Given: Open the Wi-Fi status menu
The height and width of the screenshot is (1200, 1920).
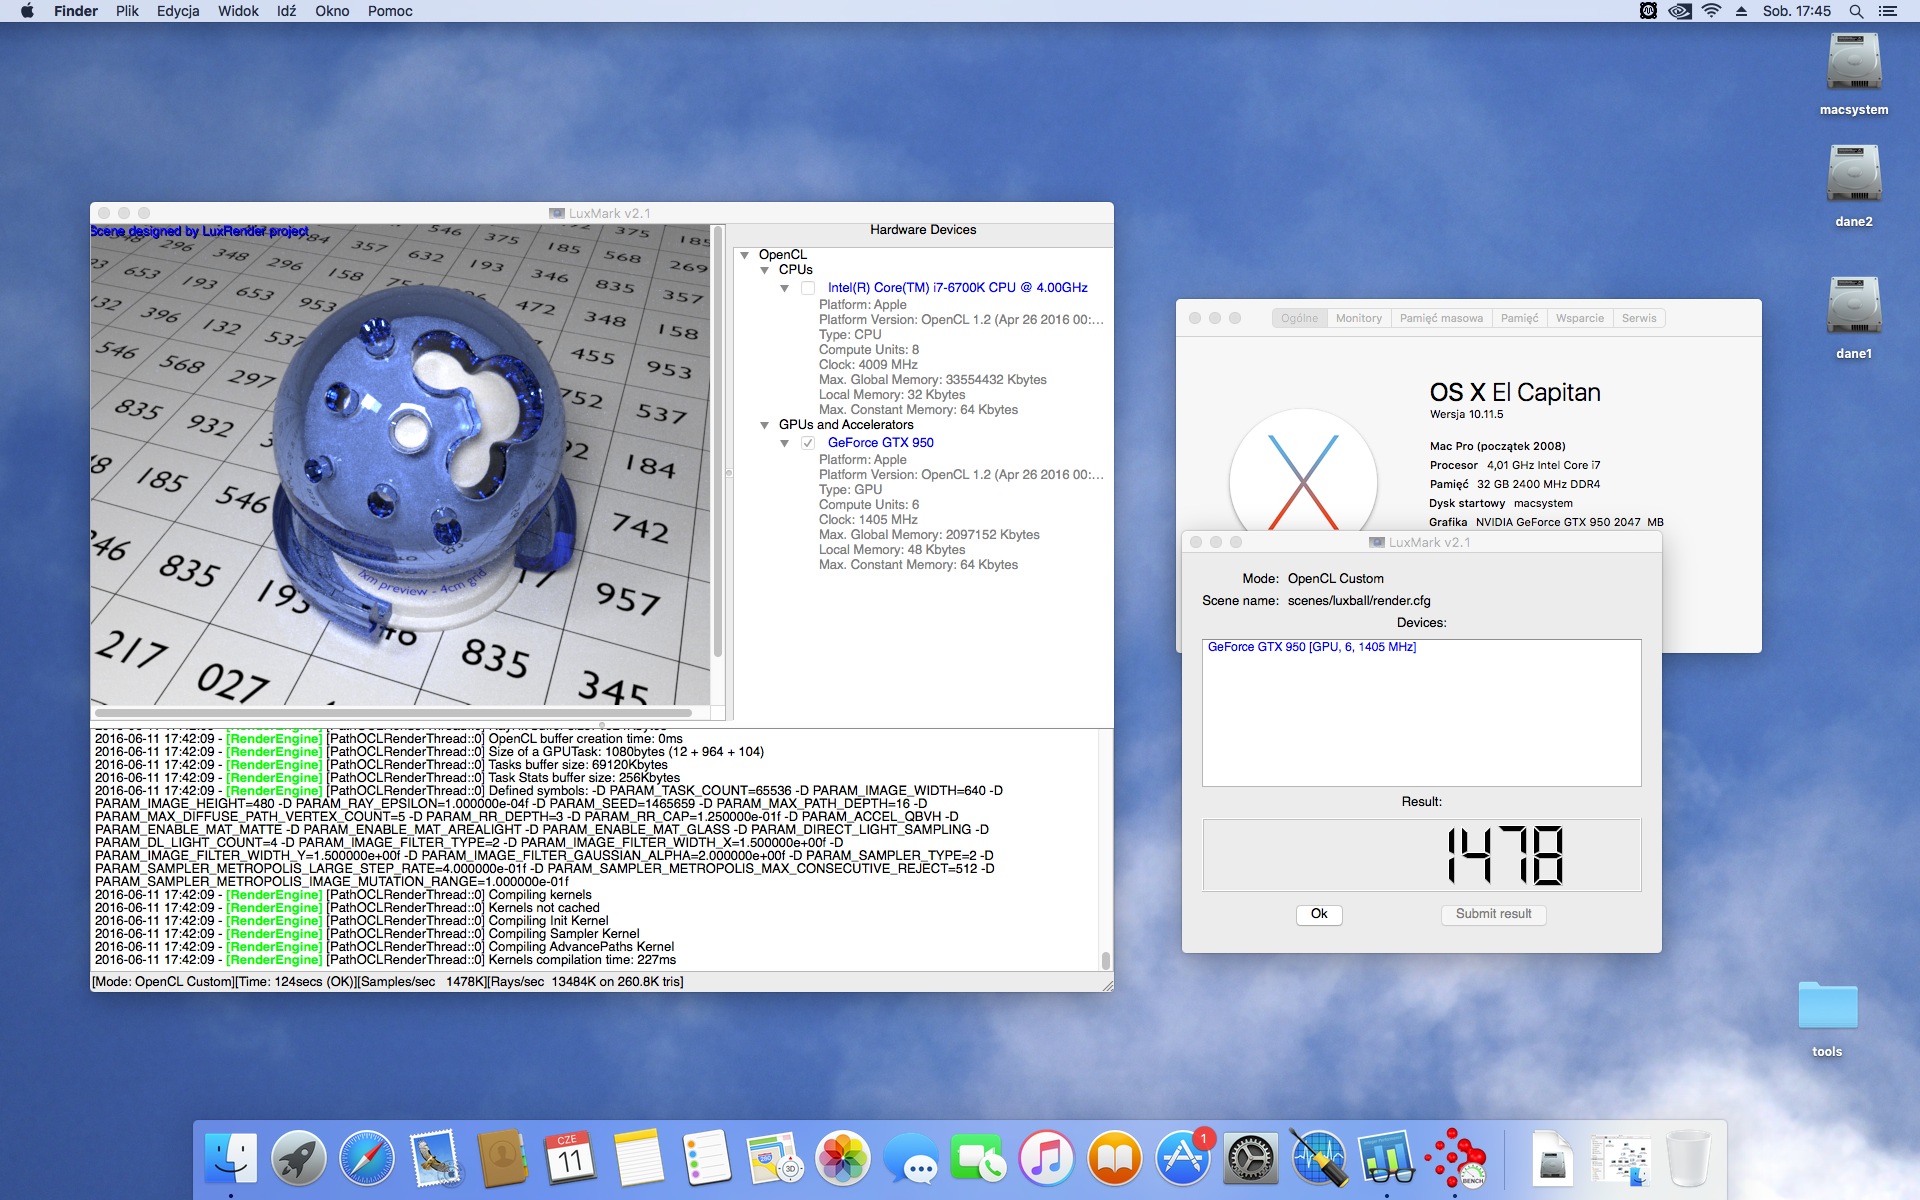Looking at the screenshot, I should click(1711, 11).
